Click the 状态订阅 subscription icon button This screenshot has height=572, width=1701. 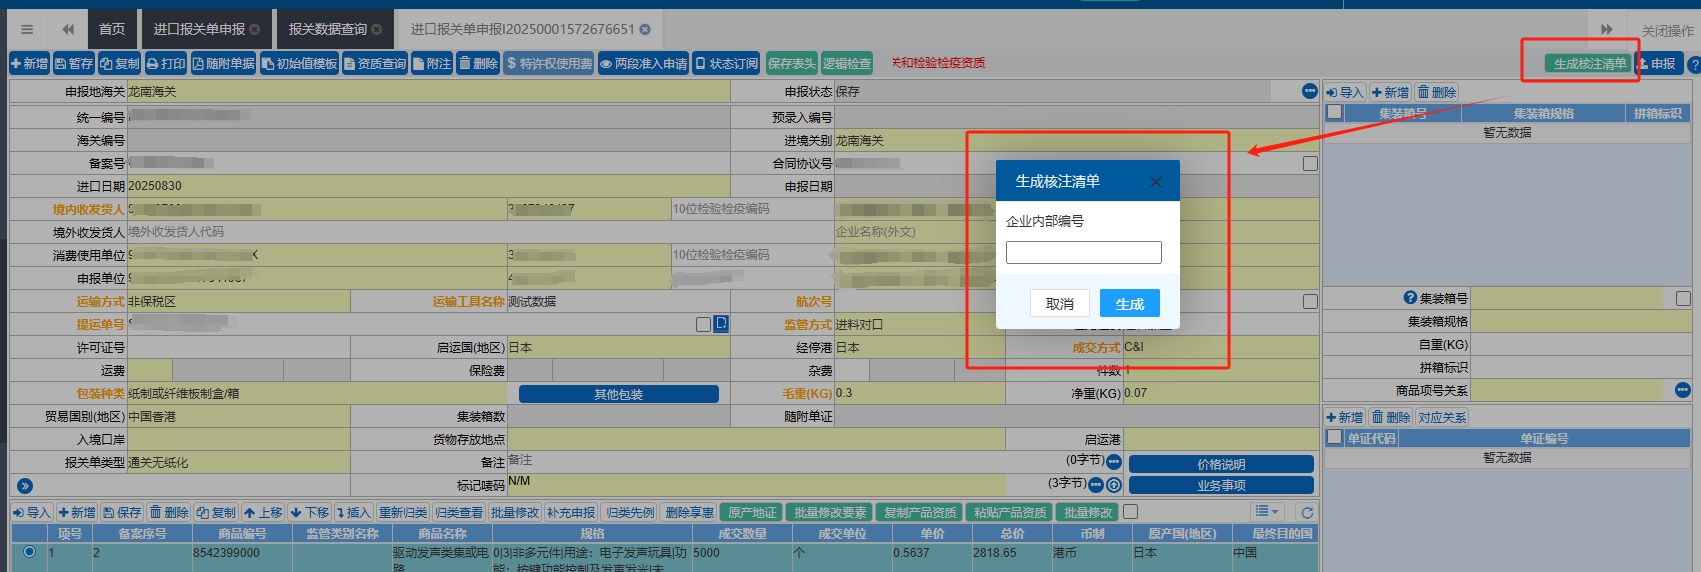(726, 64)
